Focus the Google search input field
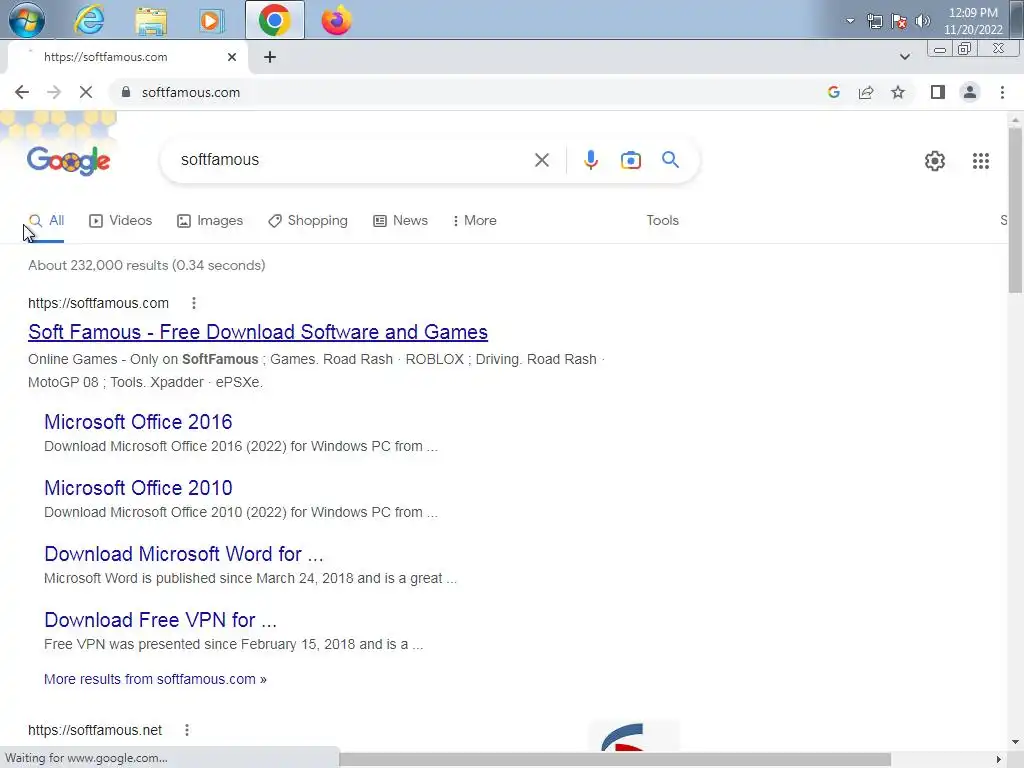The height and width of the screenshot is (768, 1024). tap(353, 160)
